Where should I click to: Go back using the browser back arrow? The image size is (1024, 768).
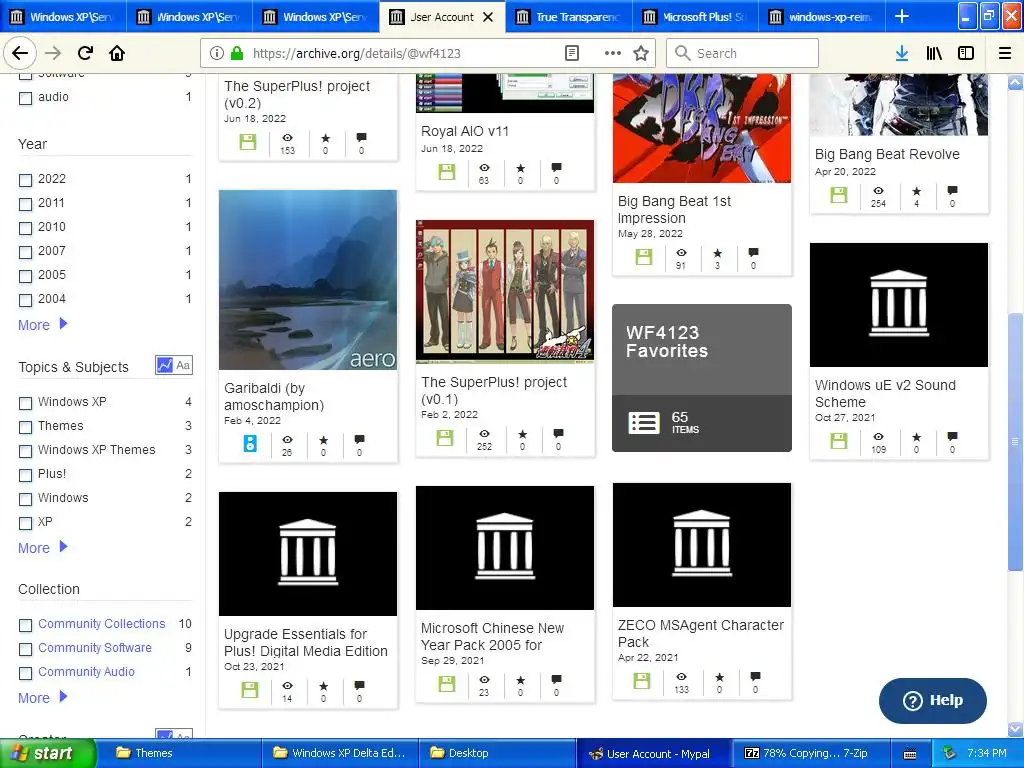(20, 53)
